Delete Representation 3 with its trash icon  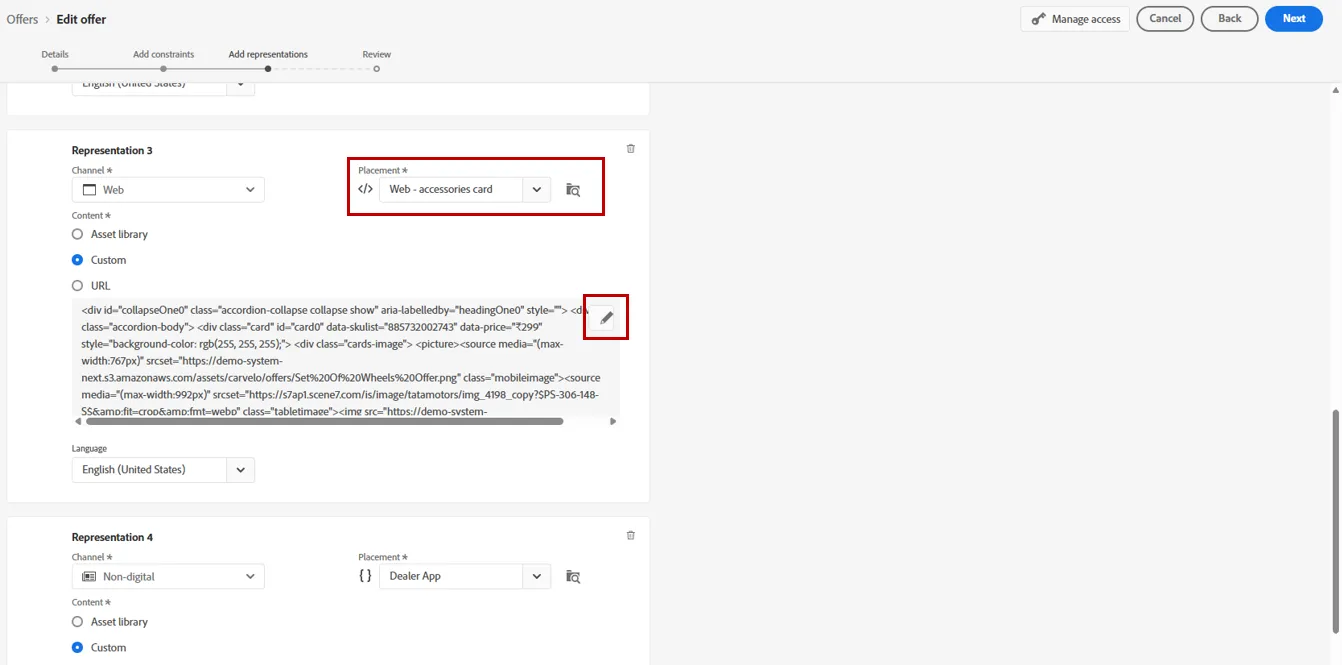(x=630, y=149)
